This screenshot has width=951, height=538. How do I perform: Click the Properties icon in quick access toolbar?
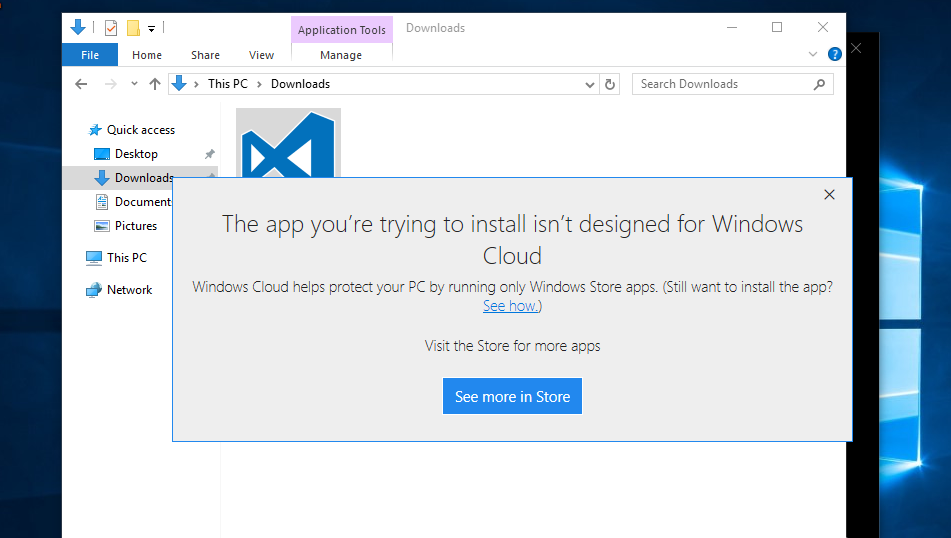point(110,28)
